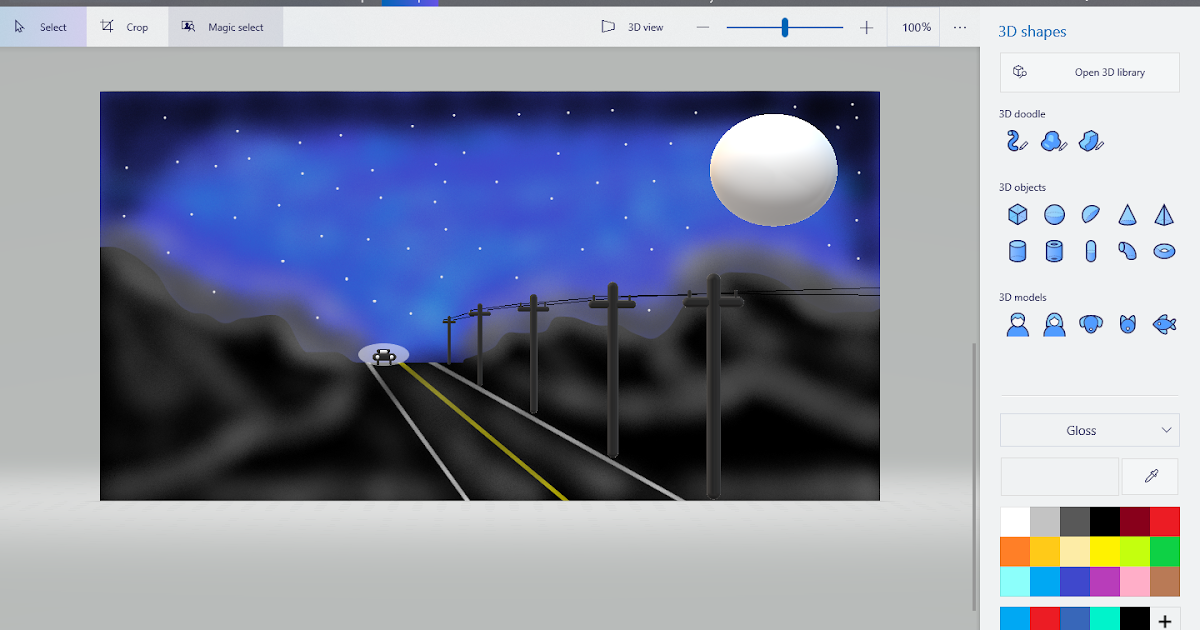Activate the Crop tool

click(126, 26)
